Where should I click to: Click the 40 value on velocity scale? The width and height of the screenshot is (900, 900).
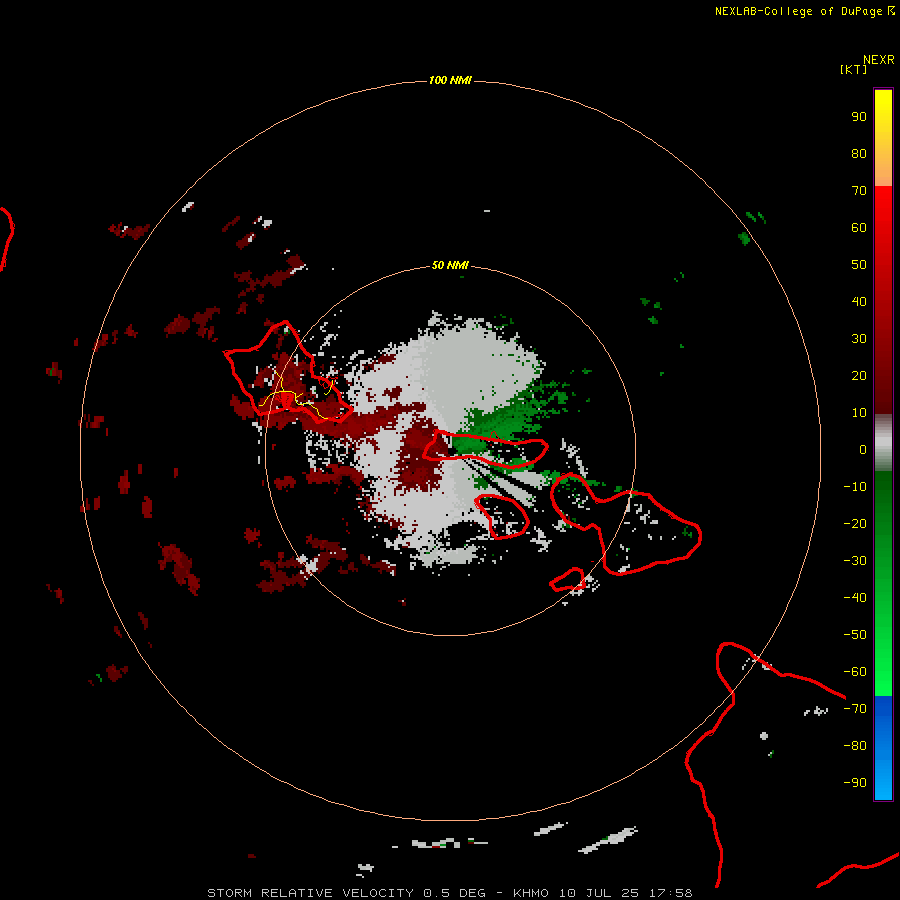[x=859, y=301]
